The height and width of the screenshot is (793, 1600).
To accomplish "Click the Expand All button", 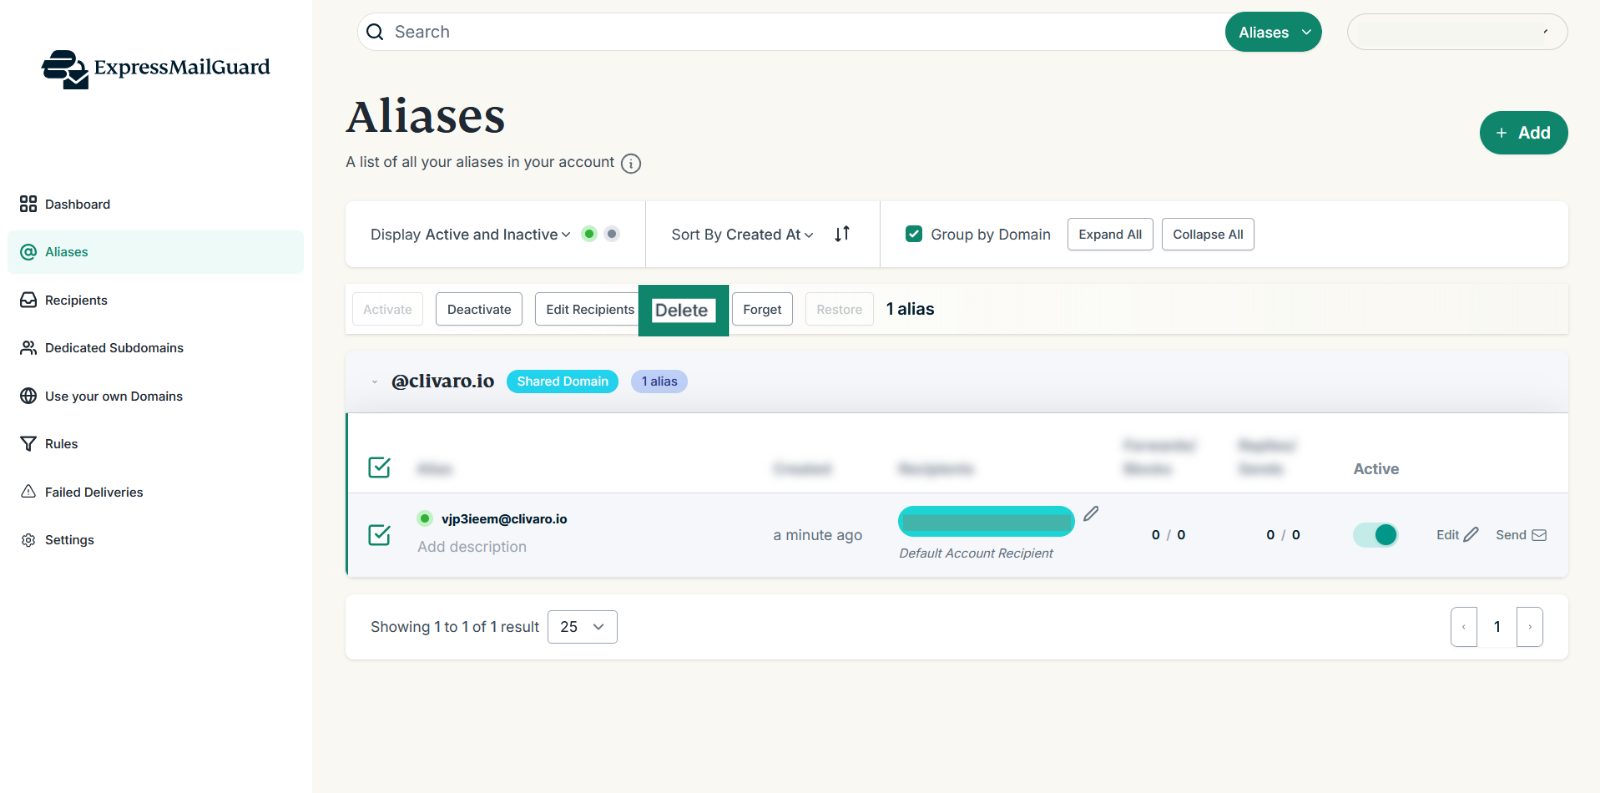I will 1110,234.
